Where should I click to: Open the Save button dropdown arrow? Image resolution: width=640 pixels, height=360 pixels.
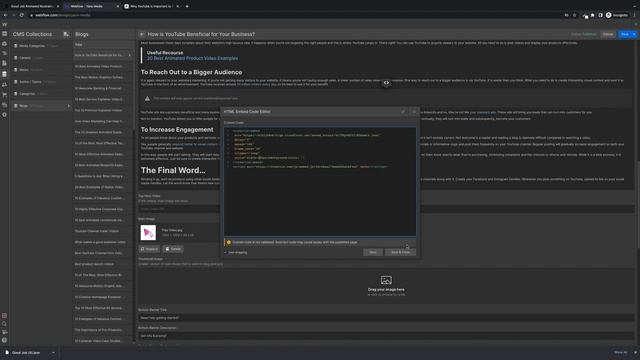[x=634, y=34]
